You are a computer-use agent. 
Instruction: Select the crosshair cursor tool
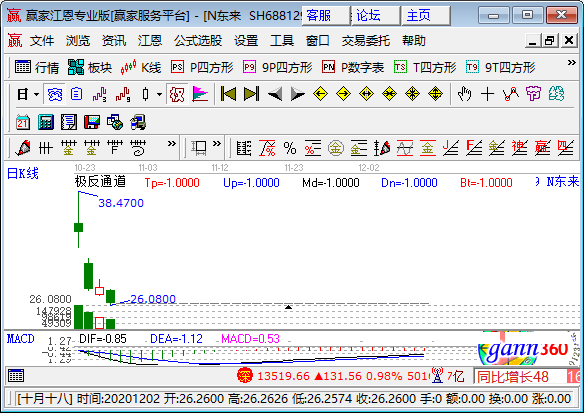487,94
